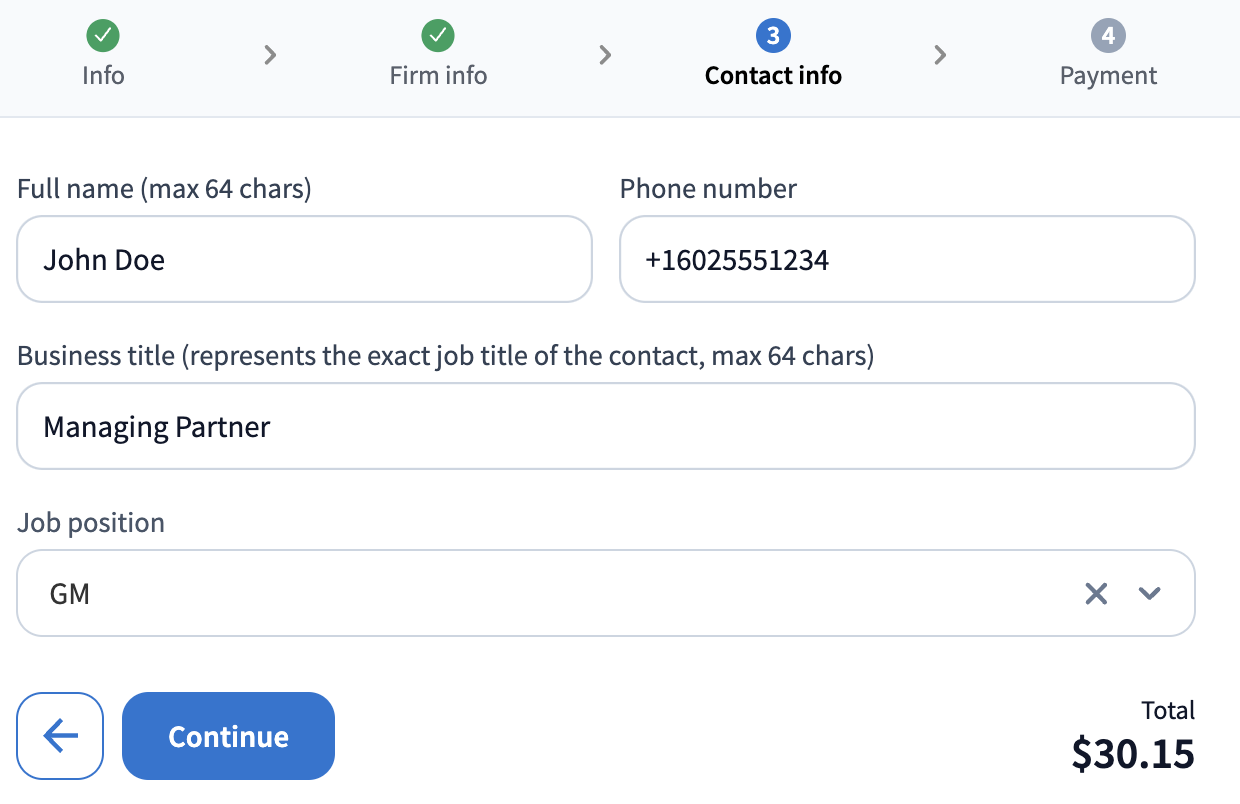Go back using the left arrow button
The width and height of the screenshot is (1240, 804).
[60, 736]
